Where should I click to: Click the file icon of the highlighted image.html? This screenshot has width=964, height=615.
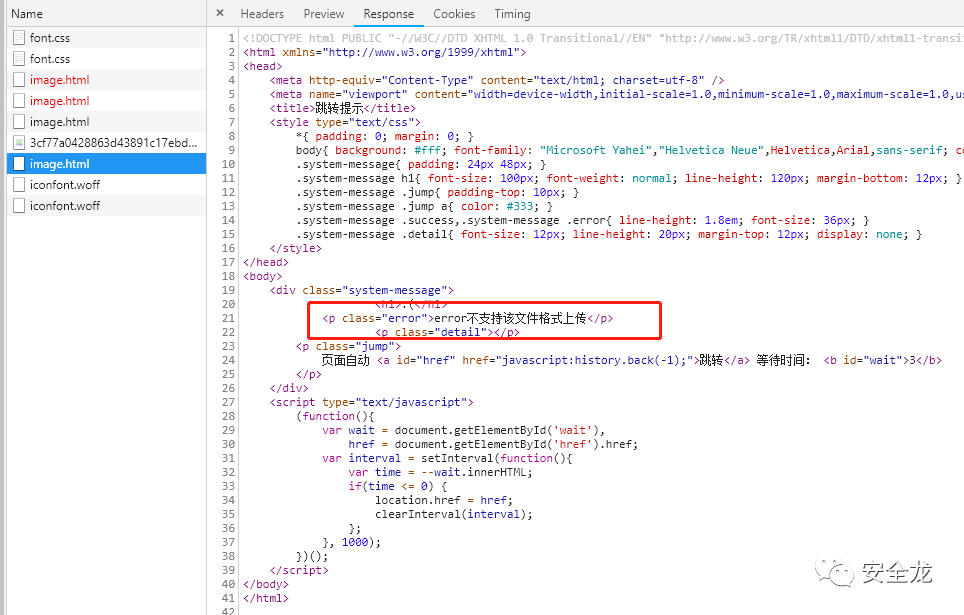(x=19, y=164)
